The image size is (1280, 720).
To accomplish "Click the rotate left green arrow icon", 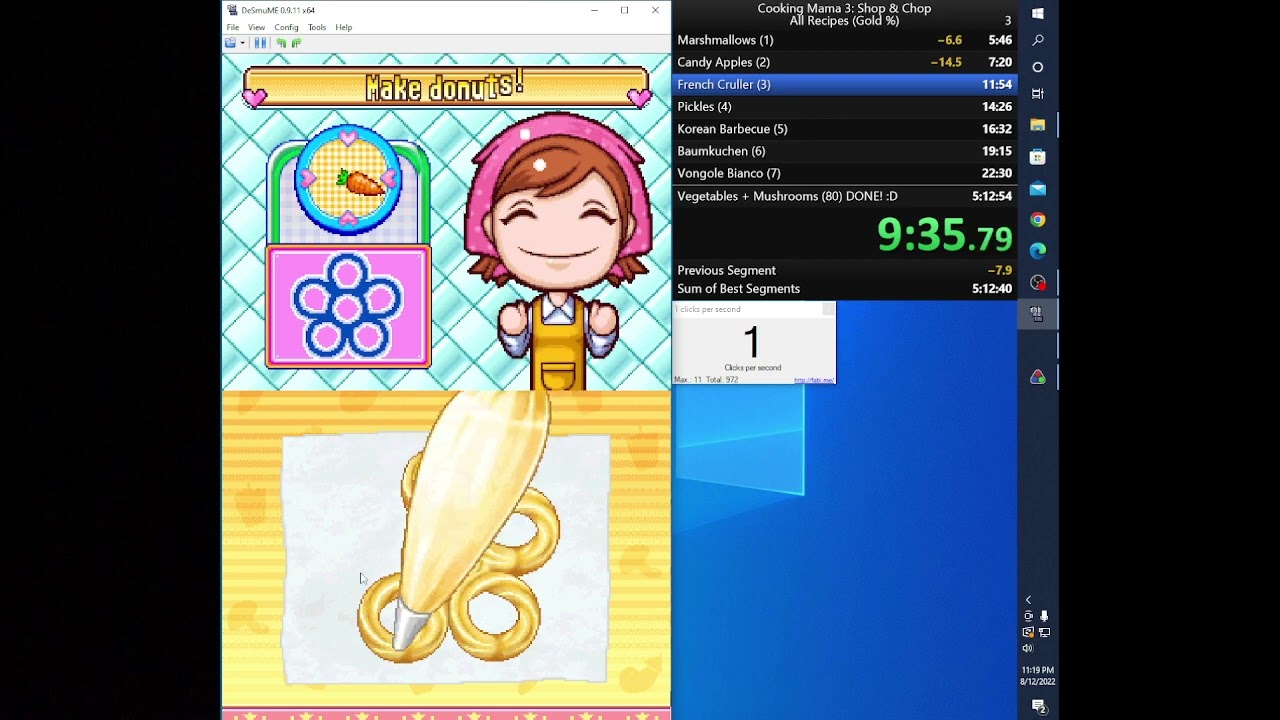I will (x=281, y=43).
